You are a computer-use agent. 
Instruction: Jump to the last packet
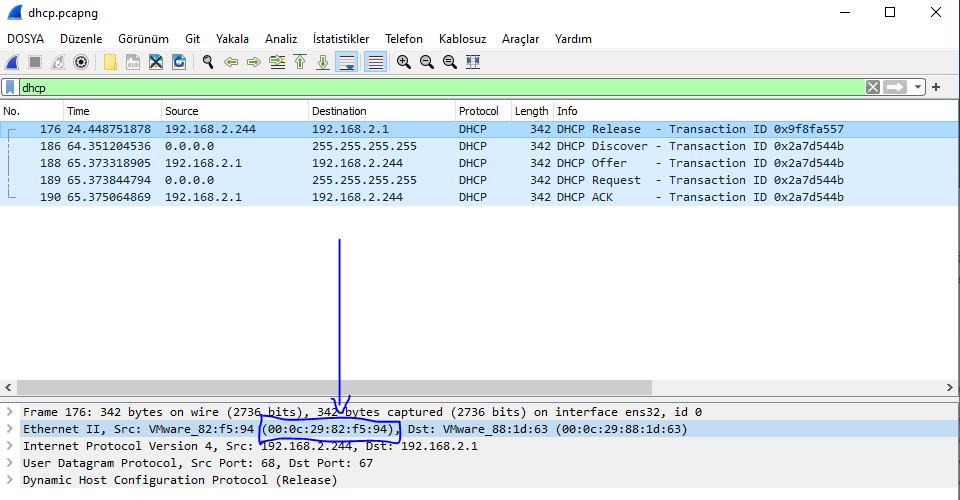point(323,62)
